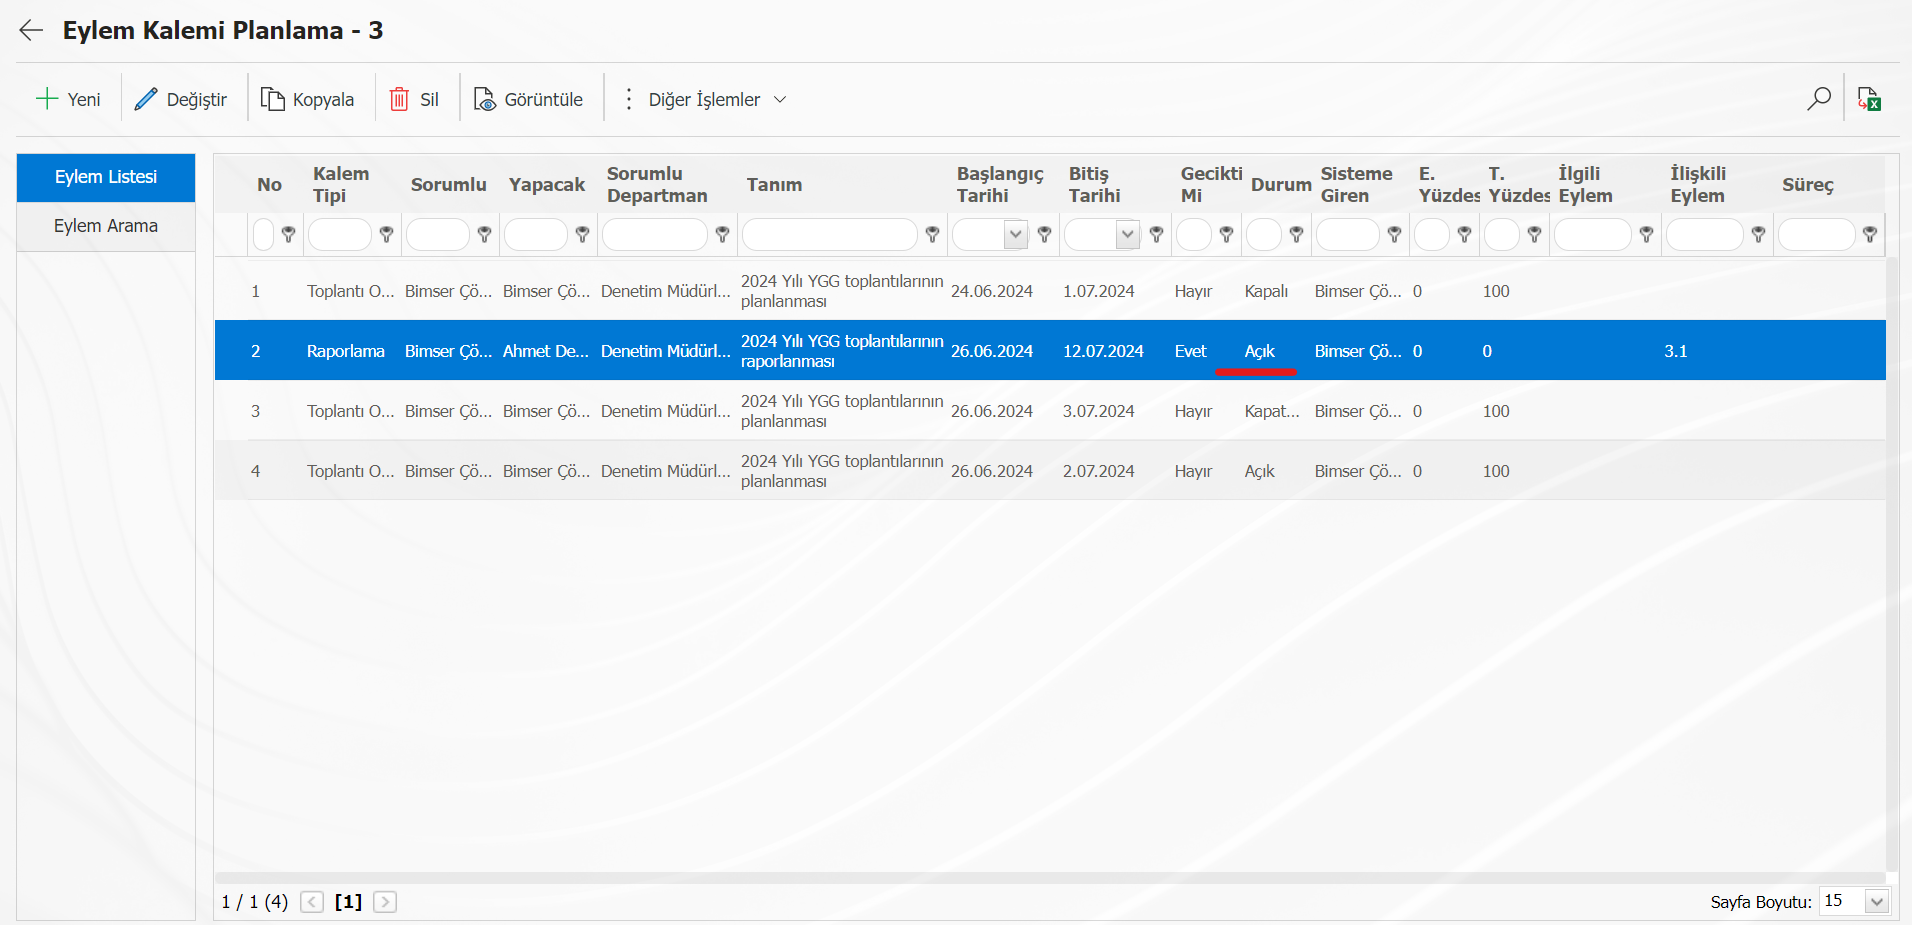Click filter icon of Tanım column
This screenshot has height=925, width=1912.
[x=932, y=234]
